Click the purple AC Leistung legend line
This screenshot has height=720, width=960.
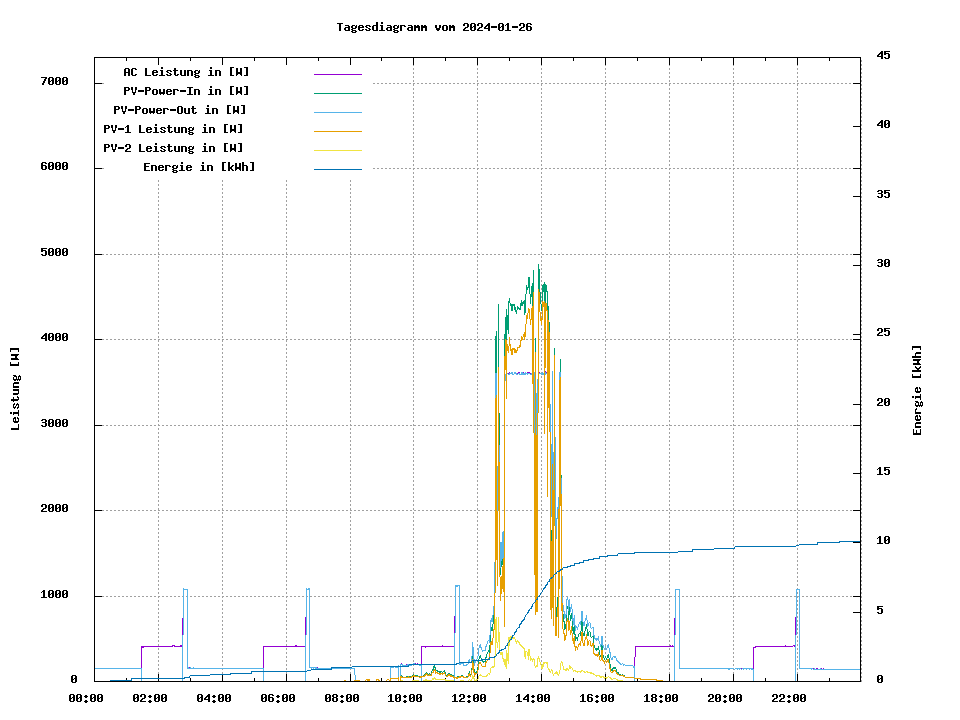tap(337, 74)
